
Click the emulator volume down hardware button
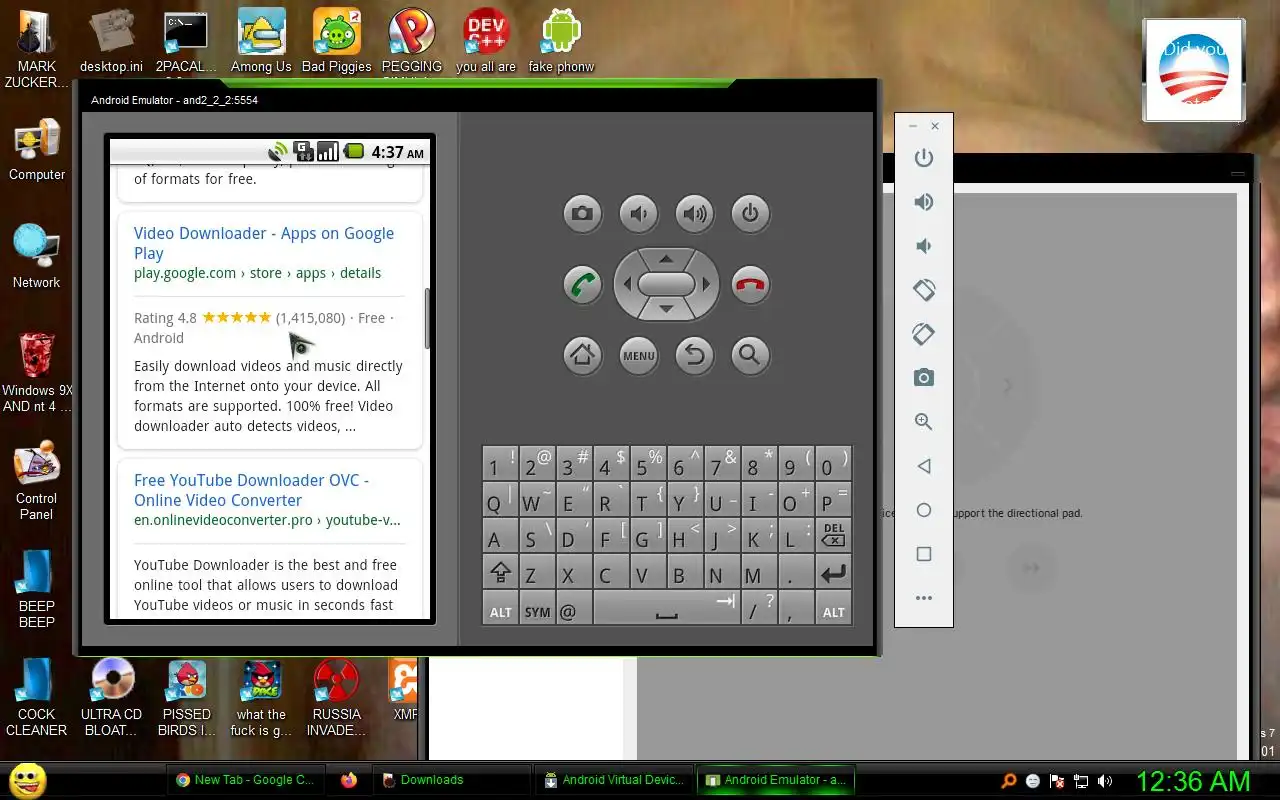pyautogui.click(x=638, y=213)
